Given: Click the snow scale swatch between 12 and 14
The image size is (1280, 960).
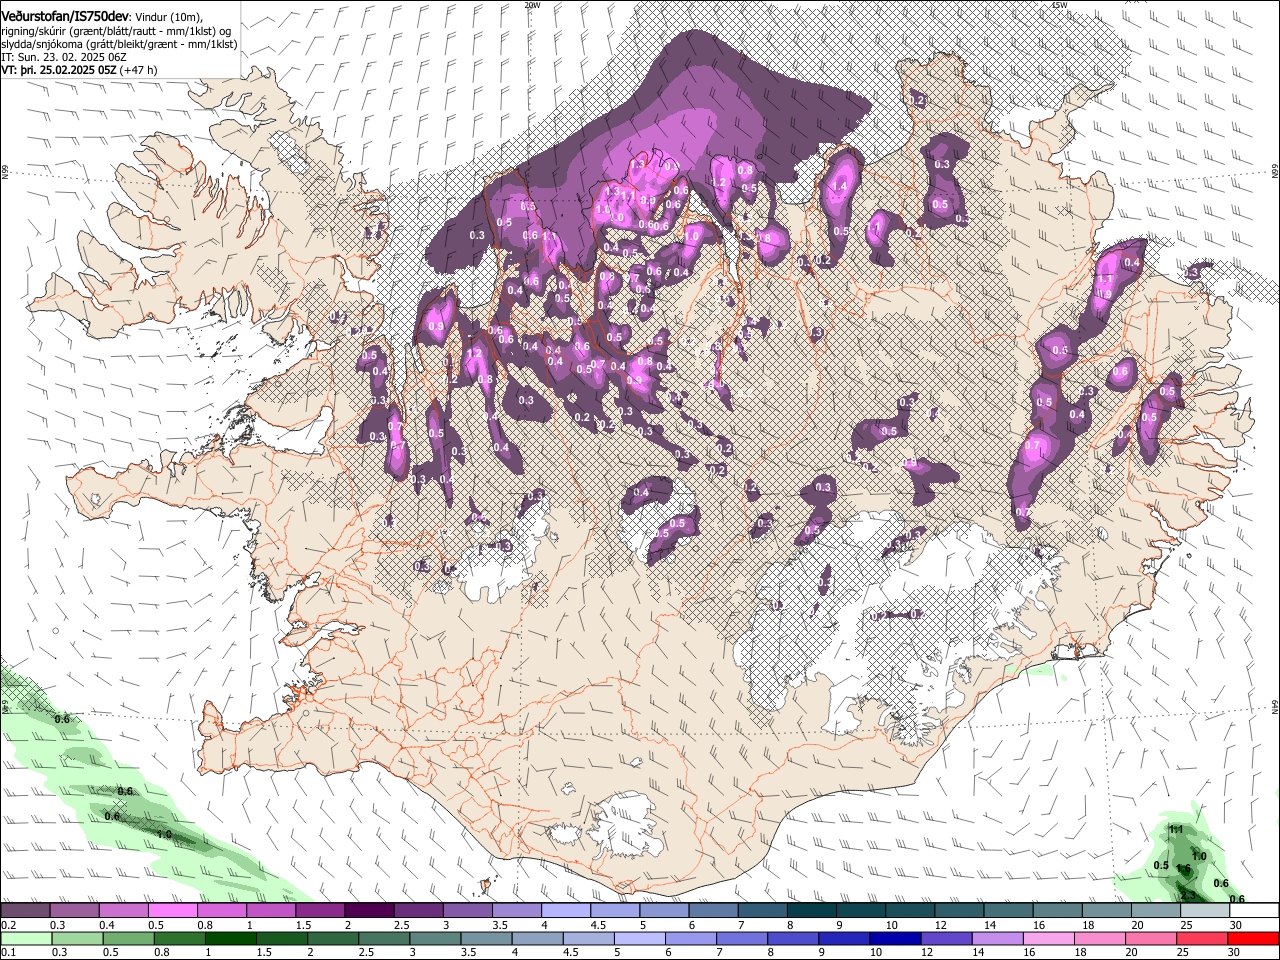Looking at the screenshot, I should pyautogui.click(x=959, y=911).
